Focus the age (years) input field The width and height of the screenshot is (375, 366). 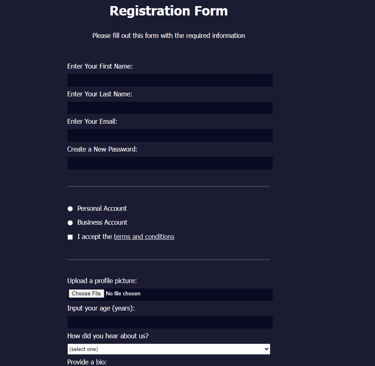point(170,322)
